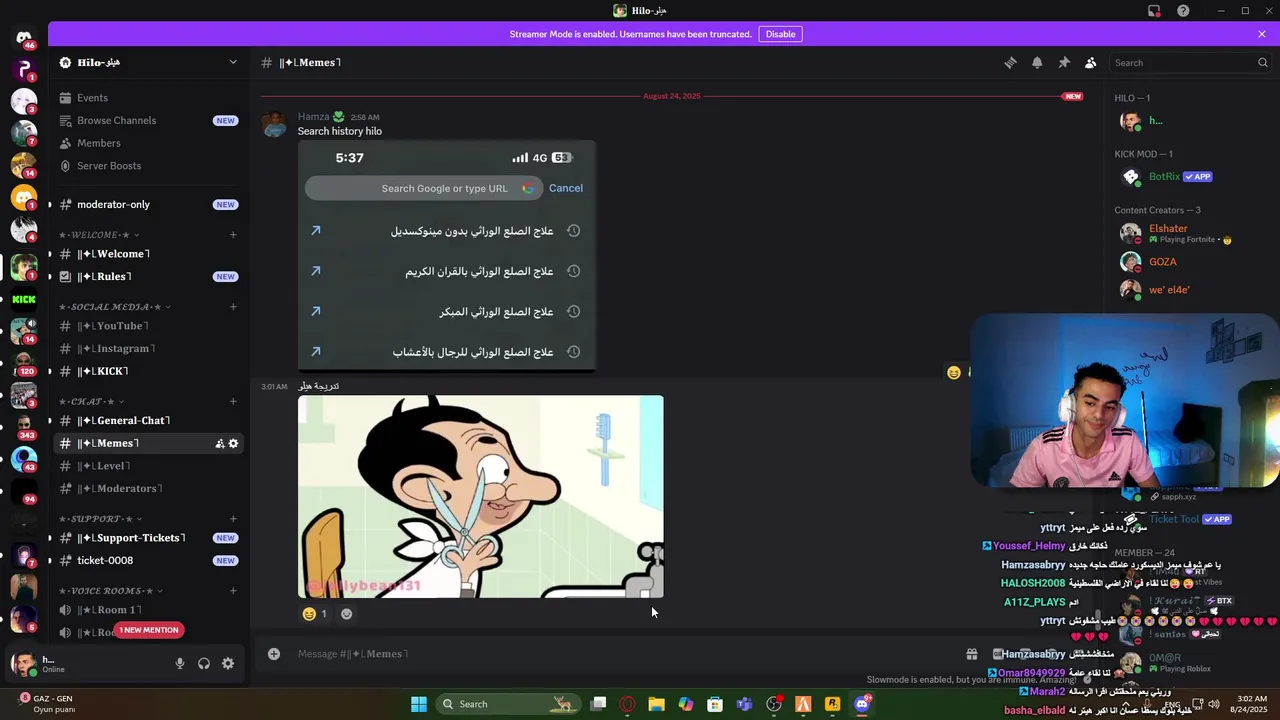Collapse the SOCIAL MEDIA category

(114, 307)
